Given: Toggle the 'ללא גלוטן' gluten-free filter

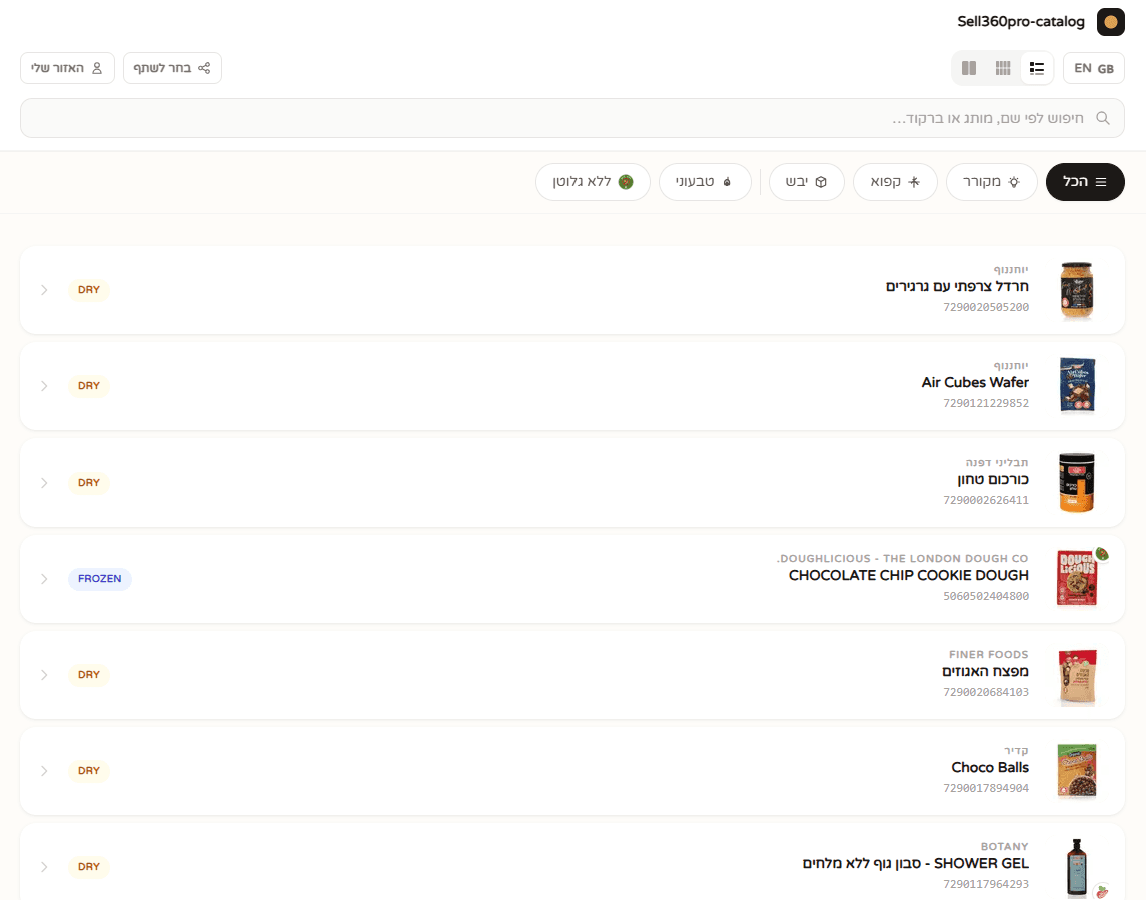Looking at the screenshot, I should pyautogui.click(x=593, y=182).
